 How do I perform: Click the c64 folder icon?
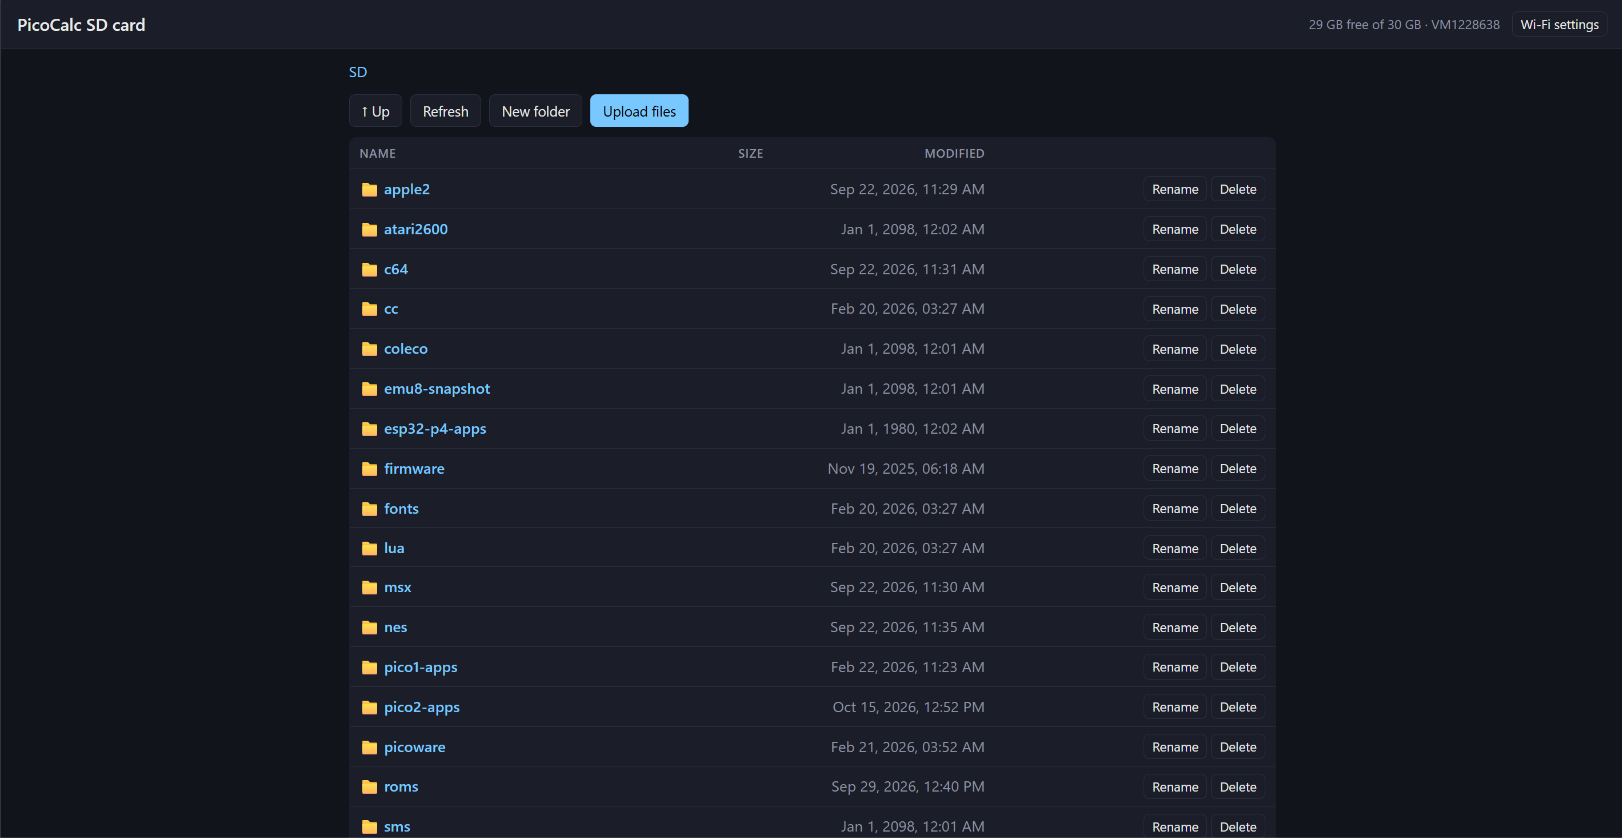pos(369,270)
